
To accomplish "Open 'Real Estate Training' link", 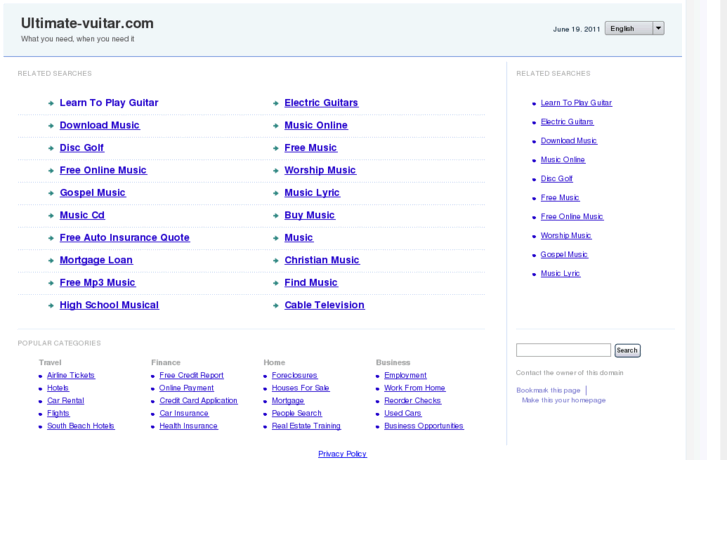I will (x=306, y=426).
